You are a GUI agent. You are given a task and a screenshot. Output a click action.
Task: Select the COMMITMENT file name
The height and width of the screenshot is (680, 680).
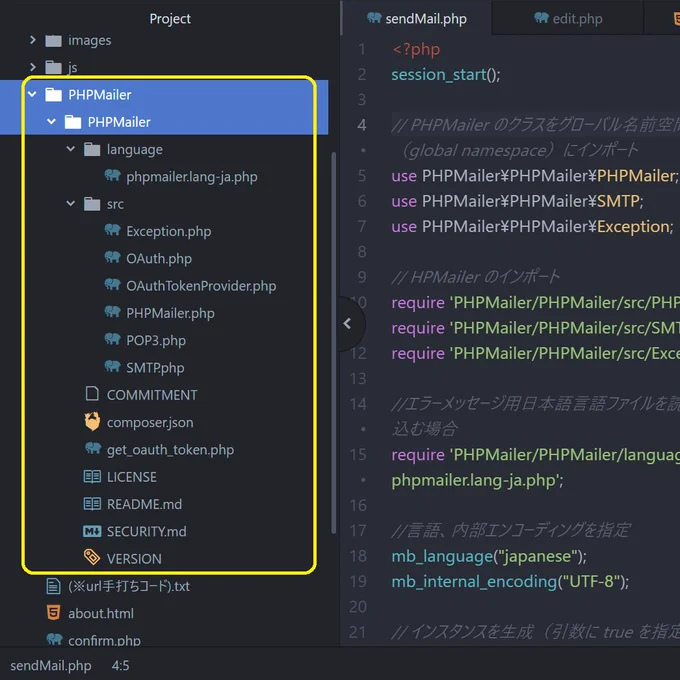(x=152, y=395)
